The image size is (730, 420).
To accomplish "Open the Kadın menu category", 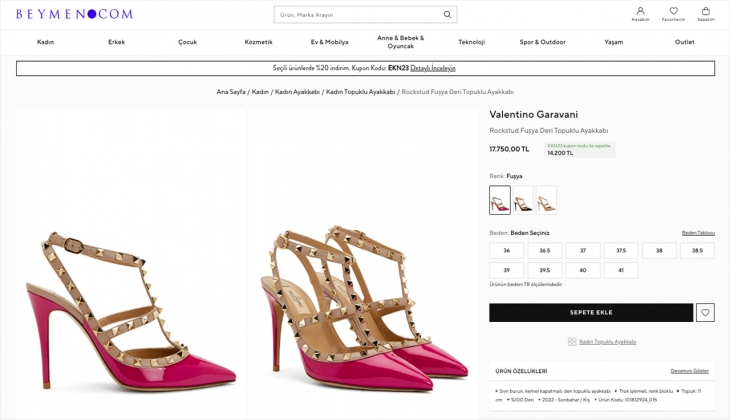I will point(45,42).
